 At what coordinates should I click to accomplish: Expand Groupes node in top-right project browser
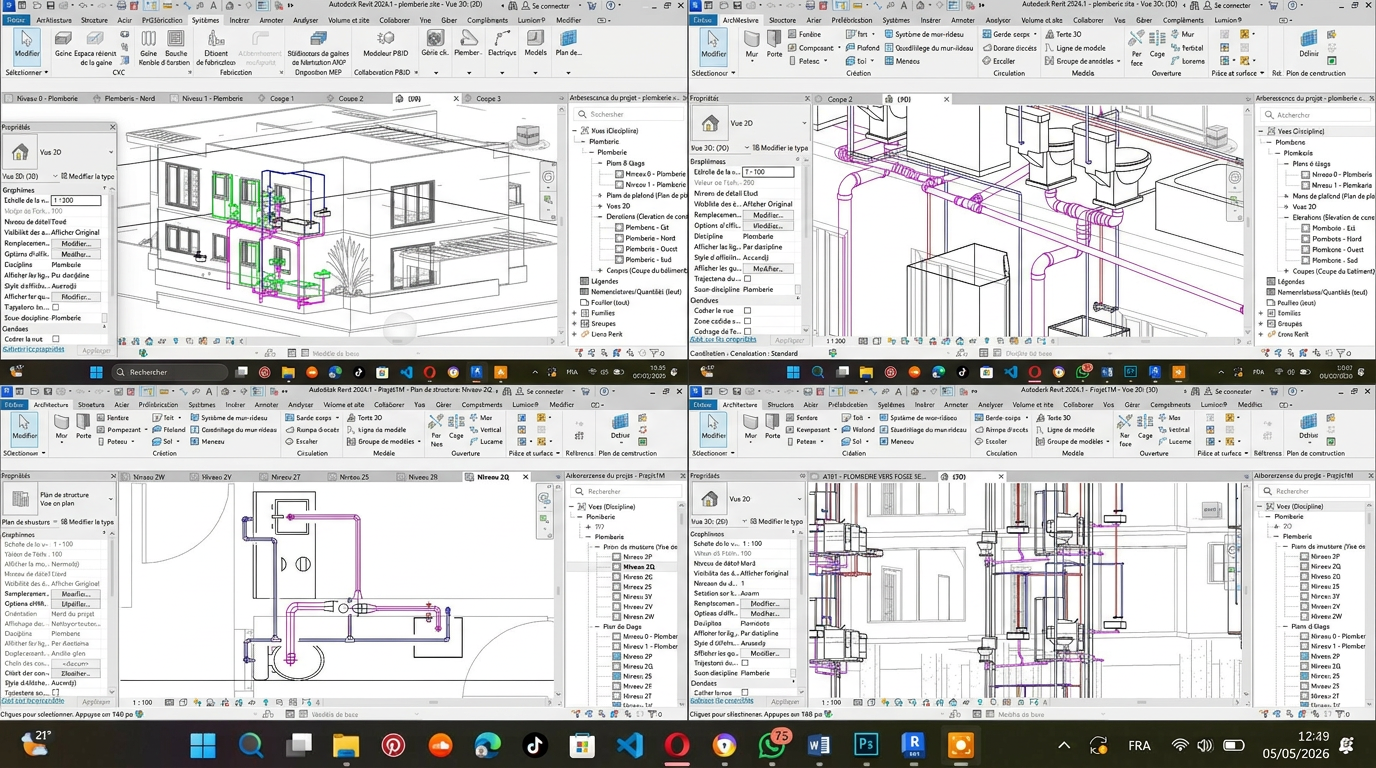(x=1262, y=324)
